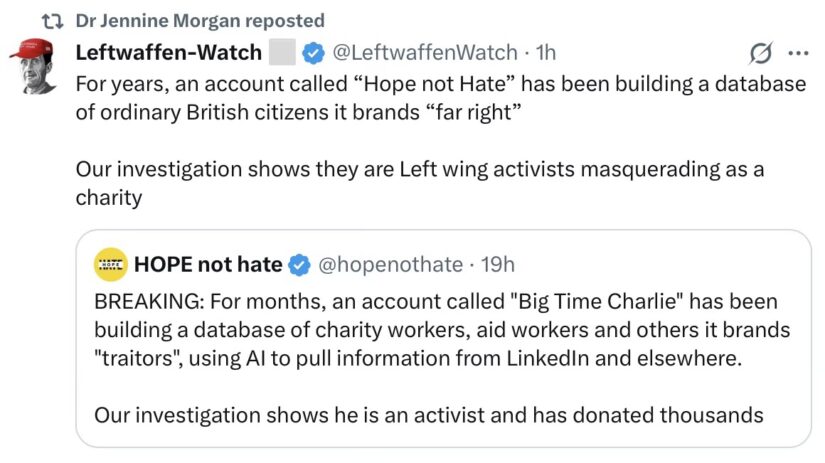Click the gray square badge beside Leftwaffen-Watch

(282, 53)
